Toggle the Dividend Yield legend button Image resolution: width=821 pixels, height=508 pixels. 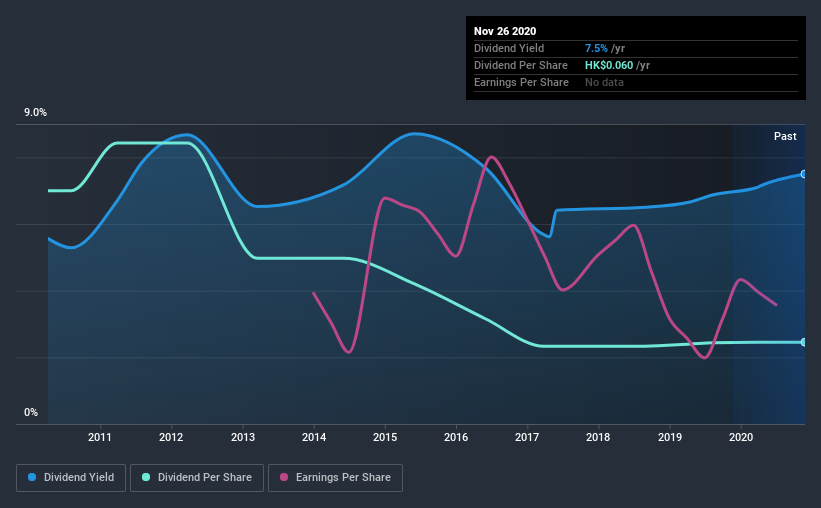(x=71, y=478)
